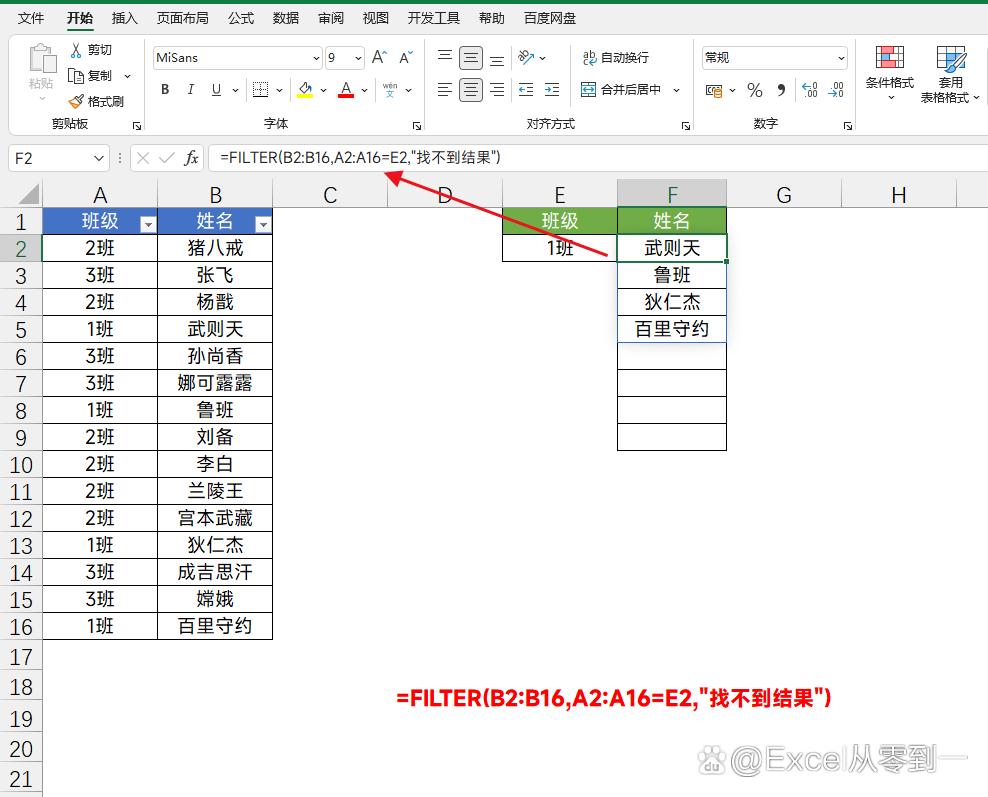Select the Format Painter (格式刷) tool
Viewport: 988px width, 797px height.
pos(96,101)
